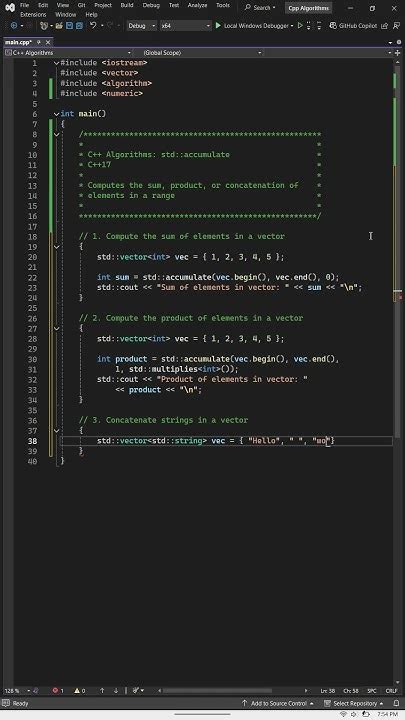Collapse the main function at line 6
Viewport: 405px width, 720px height.
(56, 114)
